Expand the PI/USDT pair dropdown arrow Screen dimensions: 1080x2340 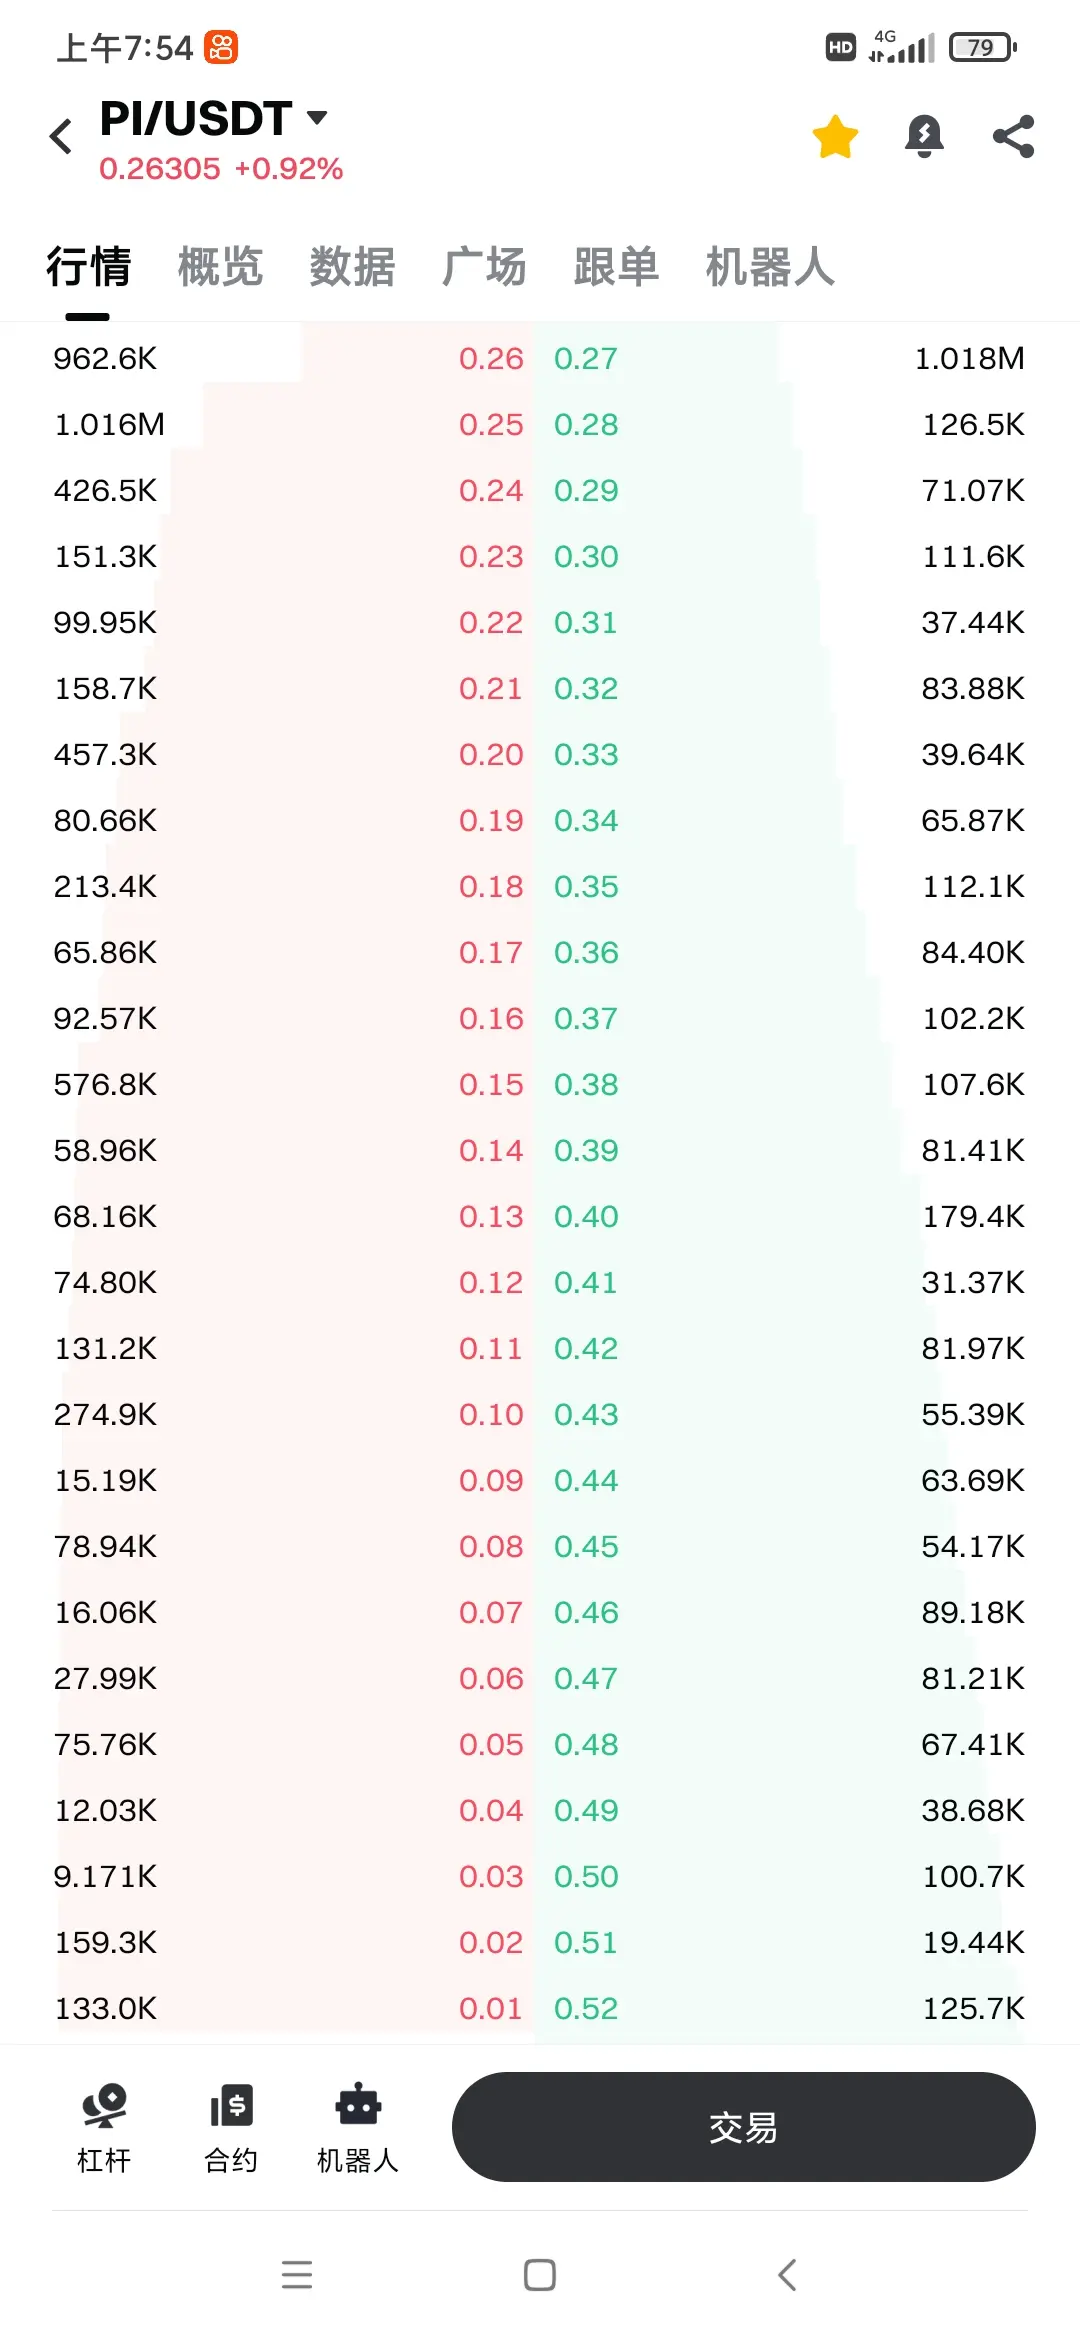(x=317, y=118)
